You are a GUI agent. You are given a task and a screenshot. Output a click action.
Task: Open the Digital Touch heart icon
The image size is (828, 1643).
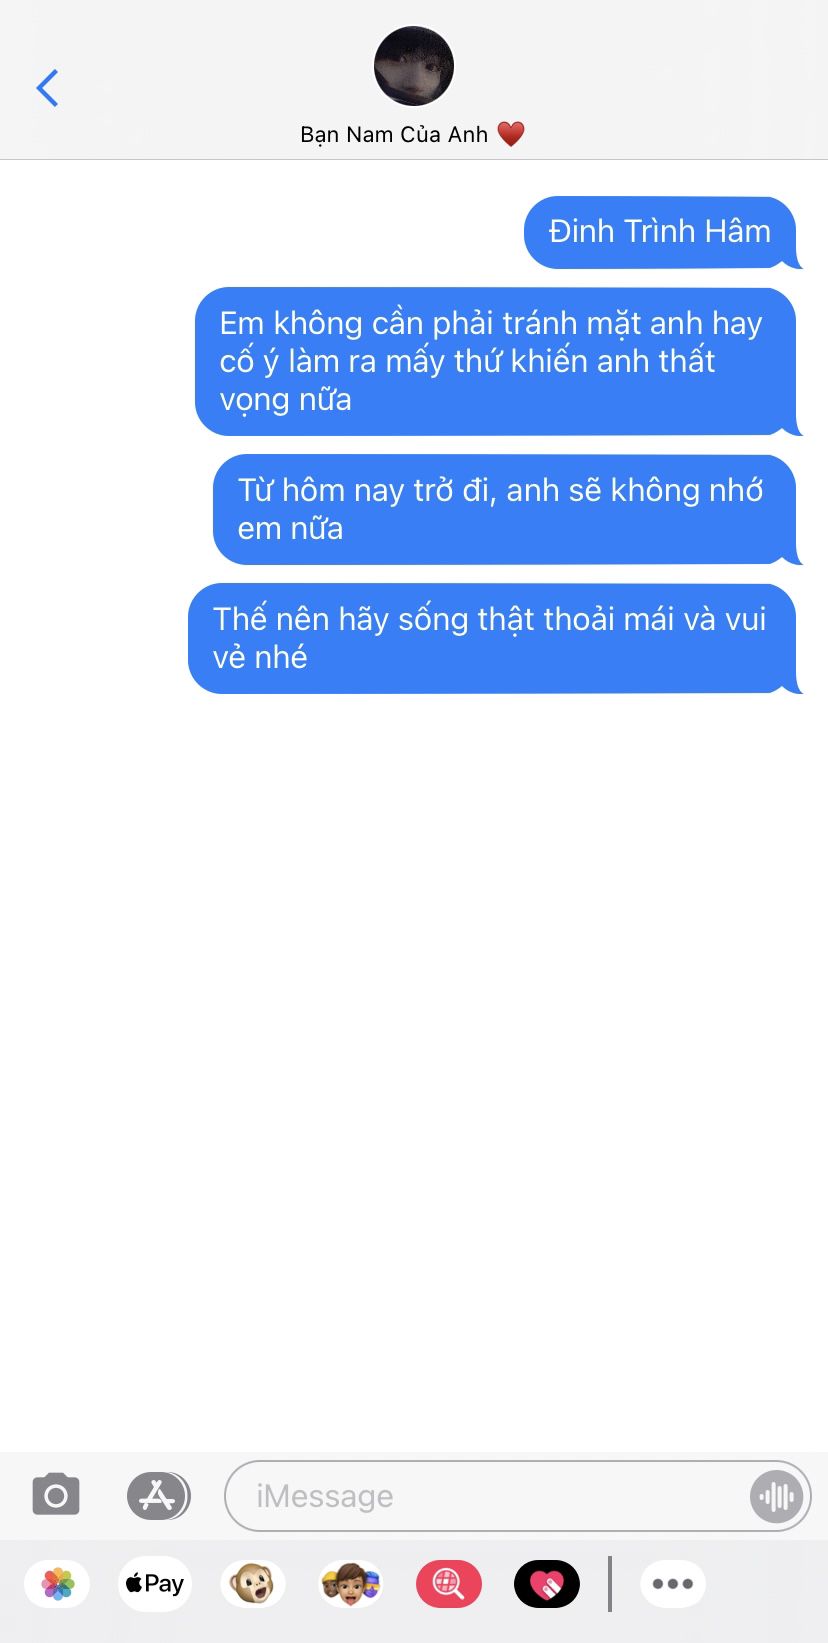click(x=546, y=1584)
